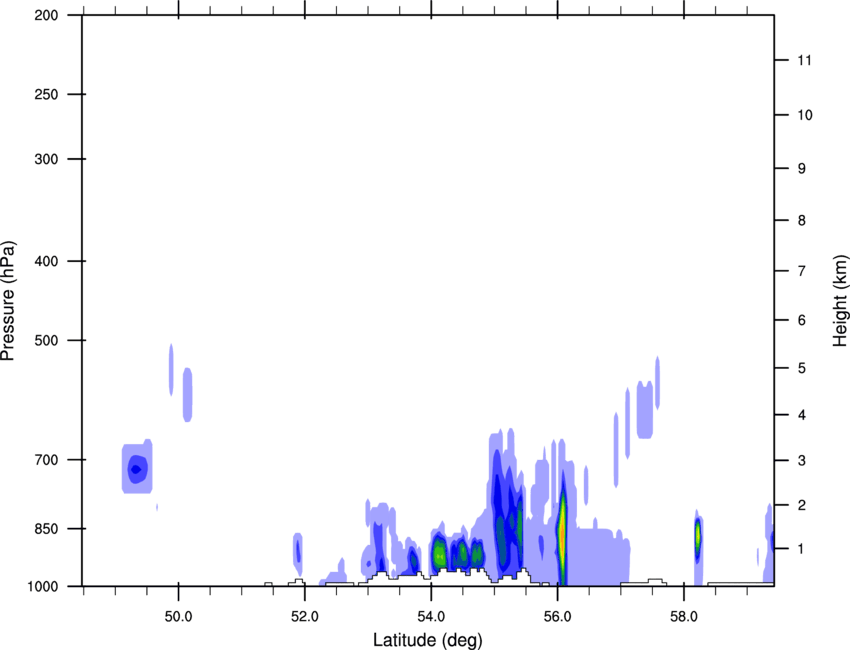Click the 'Height (km)' axis title
Image resolution: width=850 pixels, height=650 pixels.
840,301
